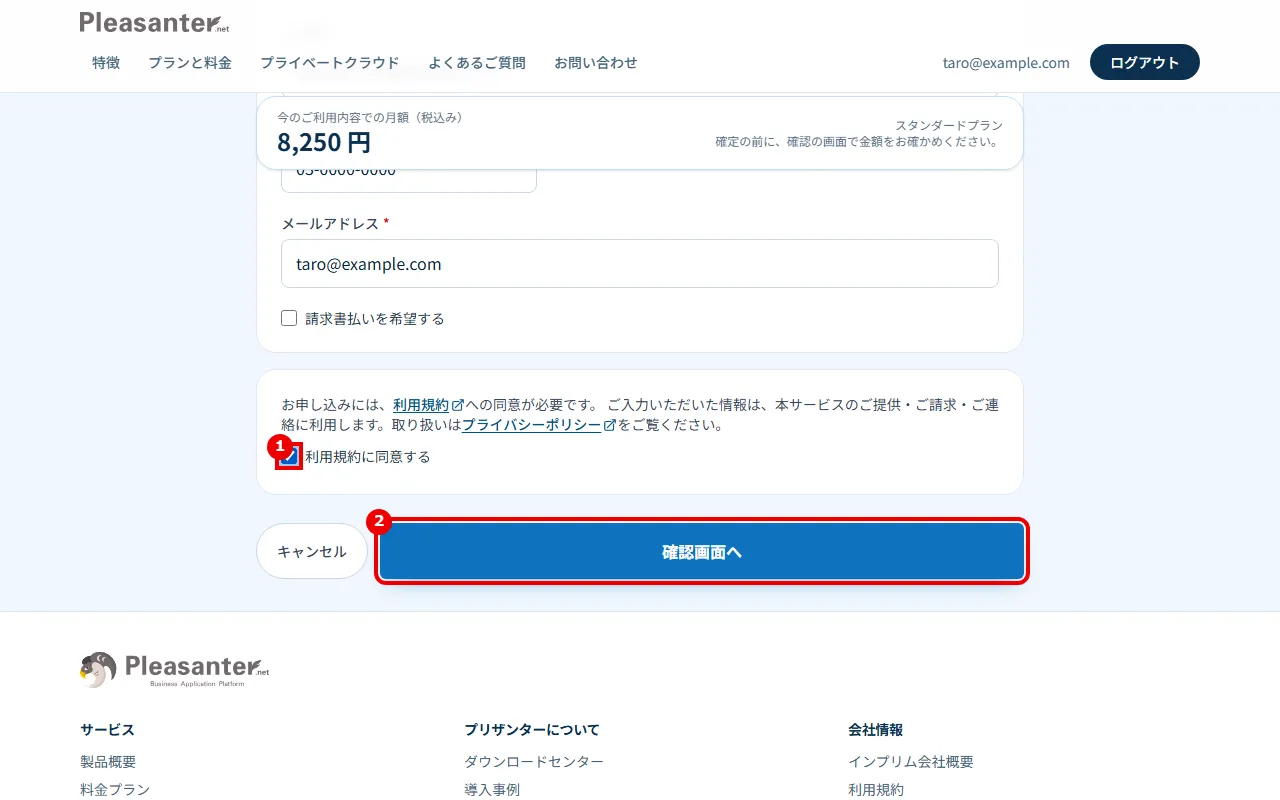Image resolution: width=1280 pixels, height=800 pixels.
Task: Click the 請求書払いを希望する label text
Action: pos(375,318)
